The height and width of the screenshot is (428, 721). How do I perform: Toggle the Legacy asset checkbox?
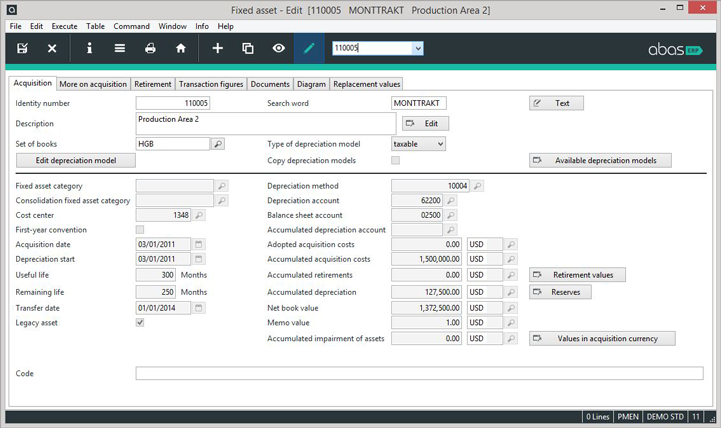[x=140, y=322]
